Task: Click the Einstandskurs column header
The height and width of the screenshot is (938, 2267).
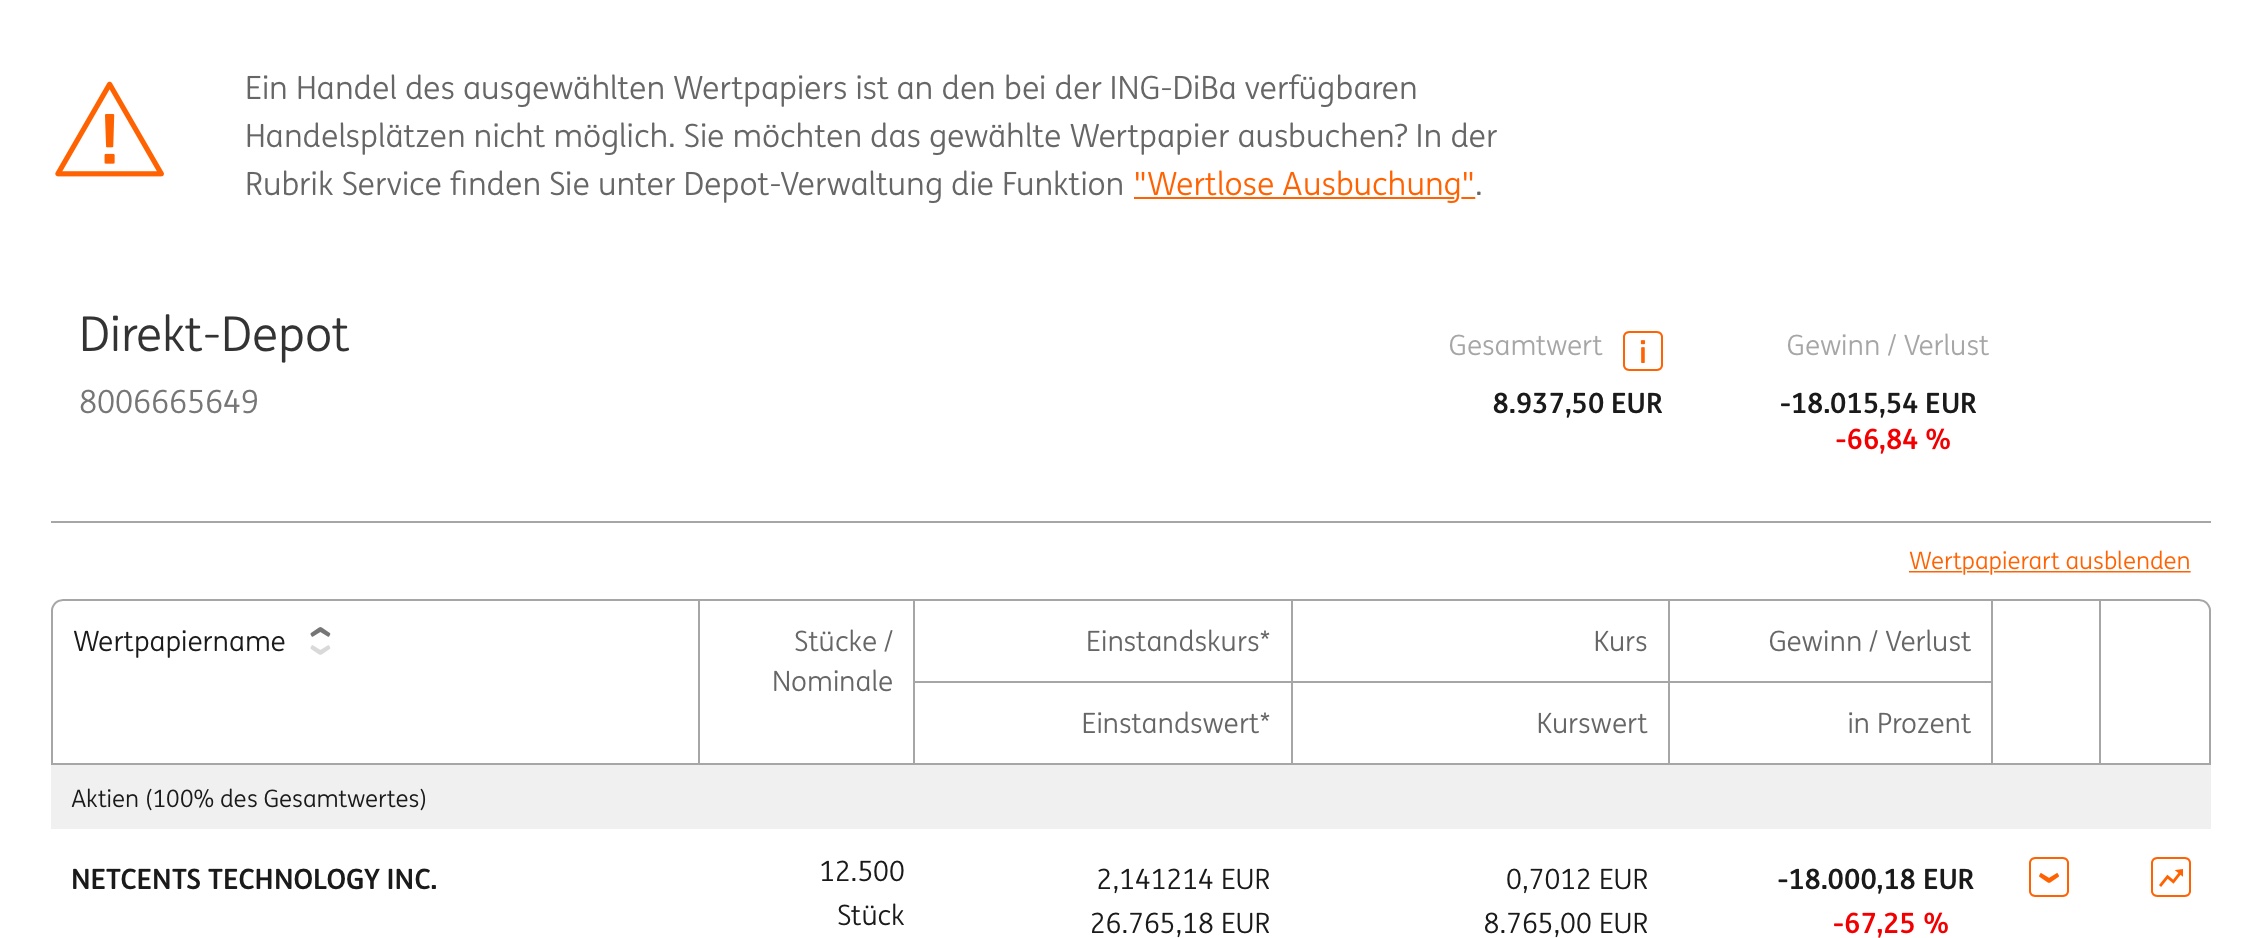Action: click(1178, 641)
